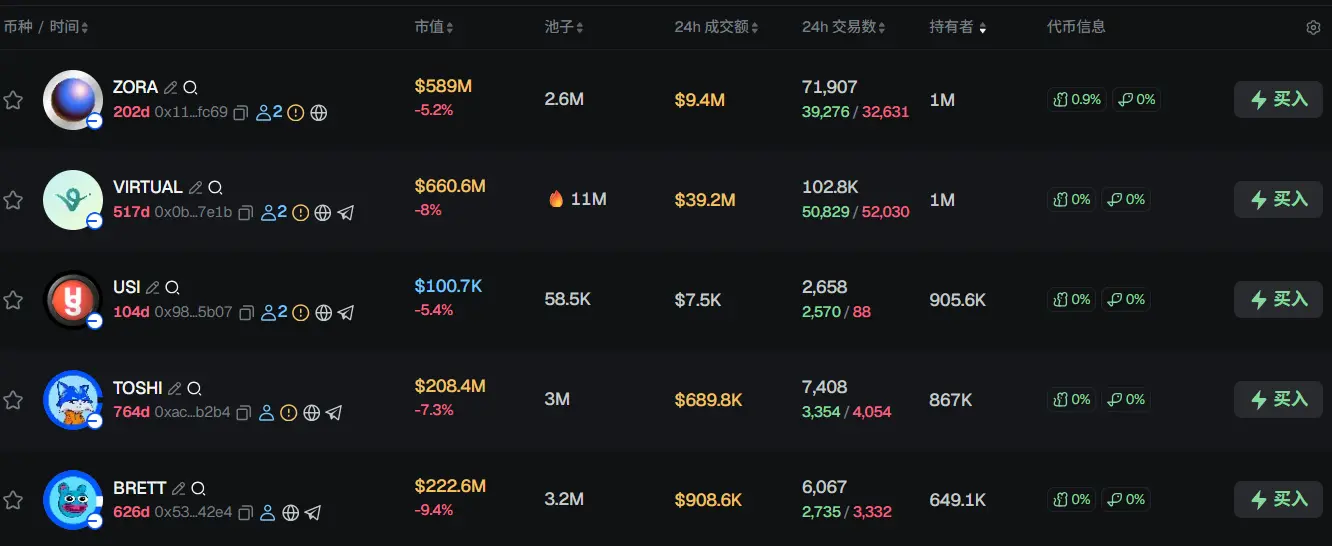Image resolution: width=1332 pixels, height=546 pixels.
Task: Open the website globe icon for BRETT
Action: (x=291, y=513)
